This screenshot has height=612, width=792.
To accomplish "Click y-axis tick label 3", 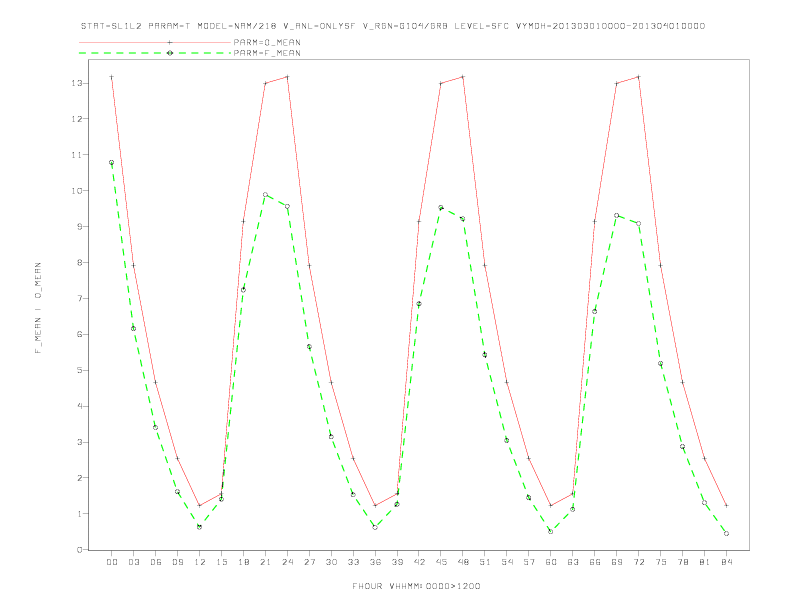I will [x=80, y=442].
